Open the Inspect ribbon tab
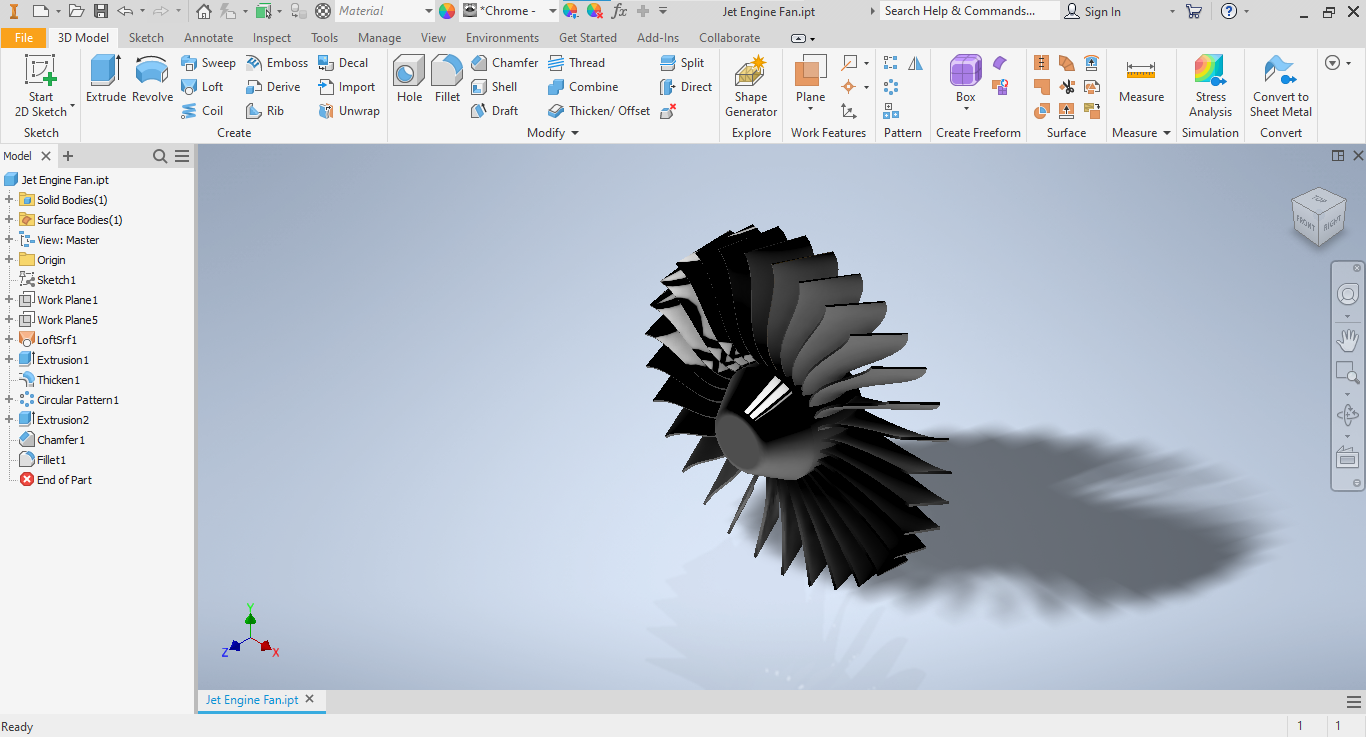This screenshot has height=737, width=1366. point(272,38)
